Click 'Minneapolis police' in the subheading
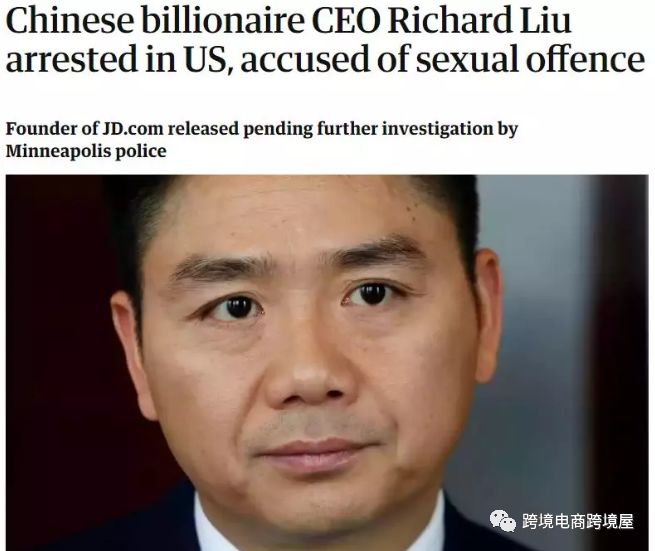 click(86, 151)
